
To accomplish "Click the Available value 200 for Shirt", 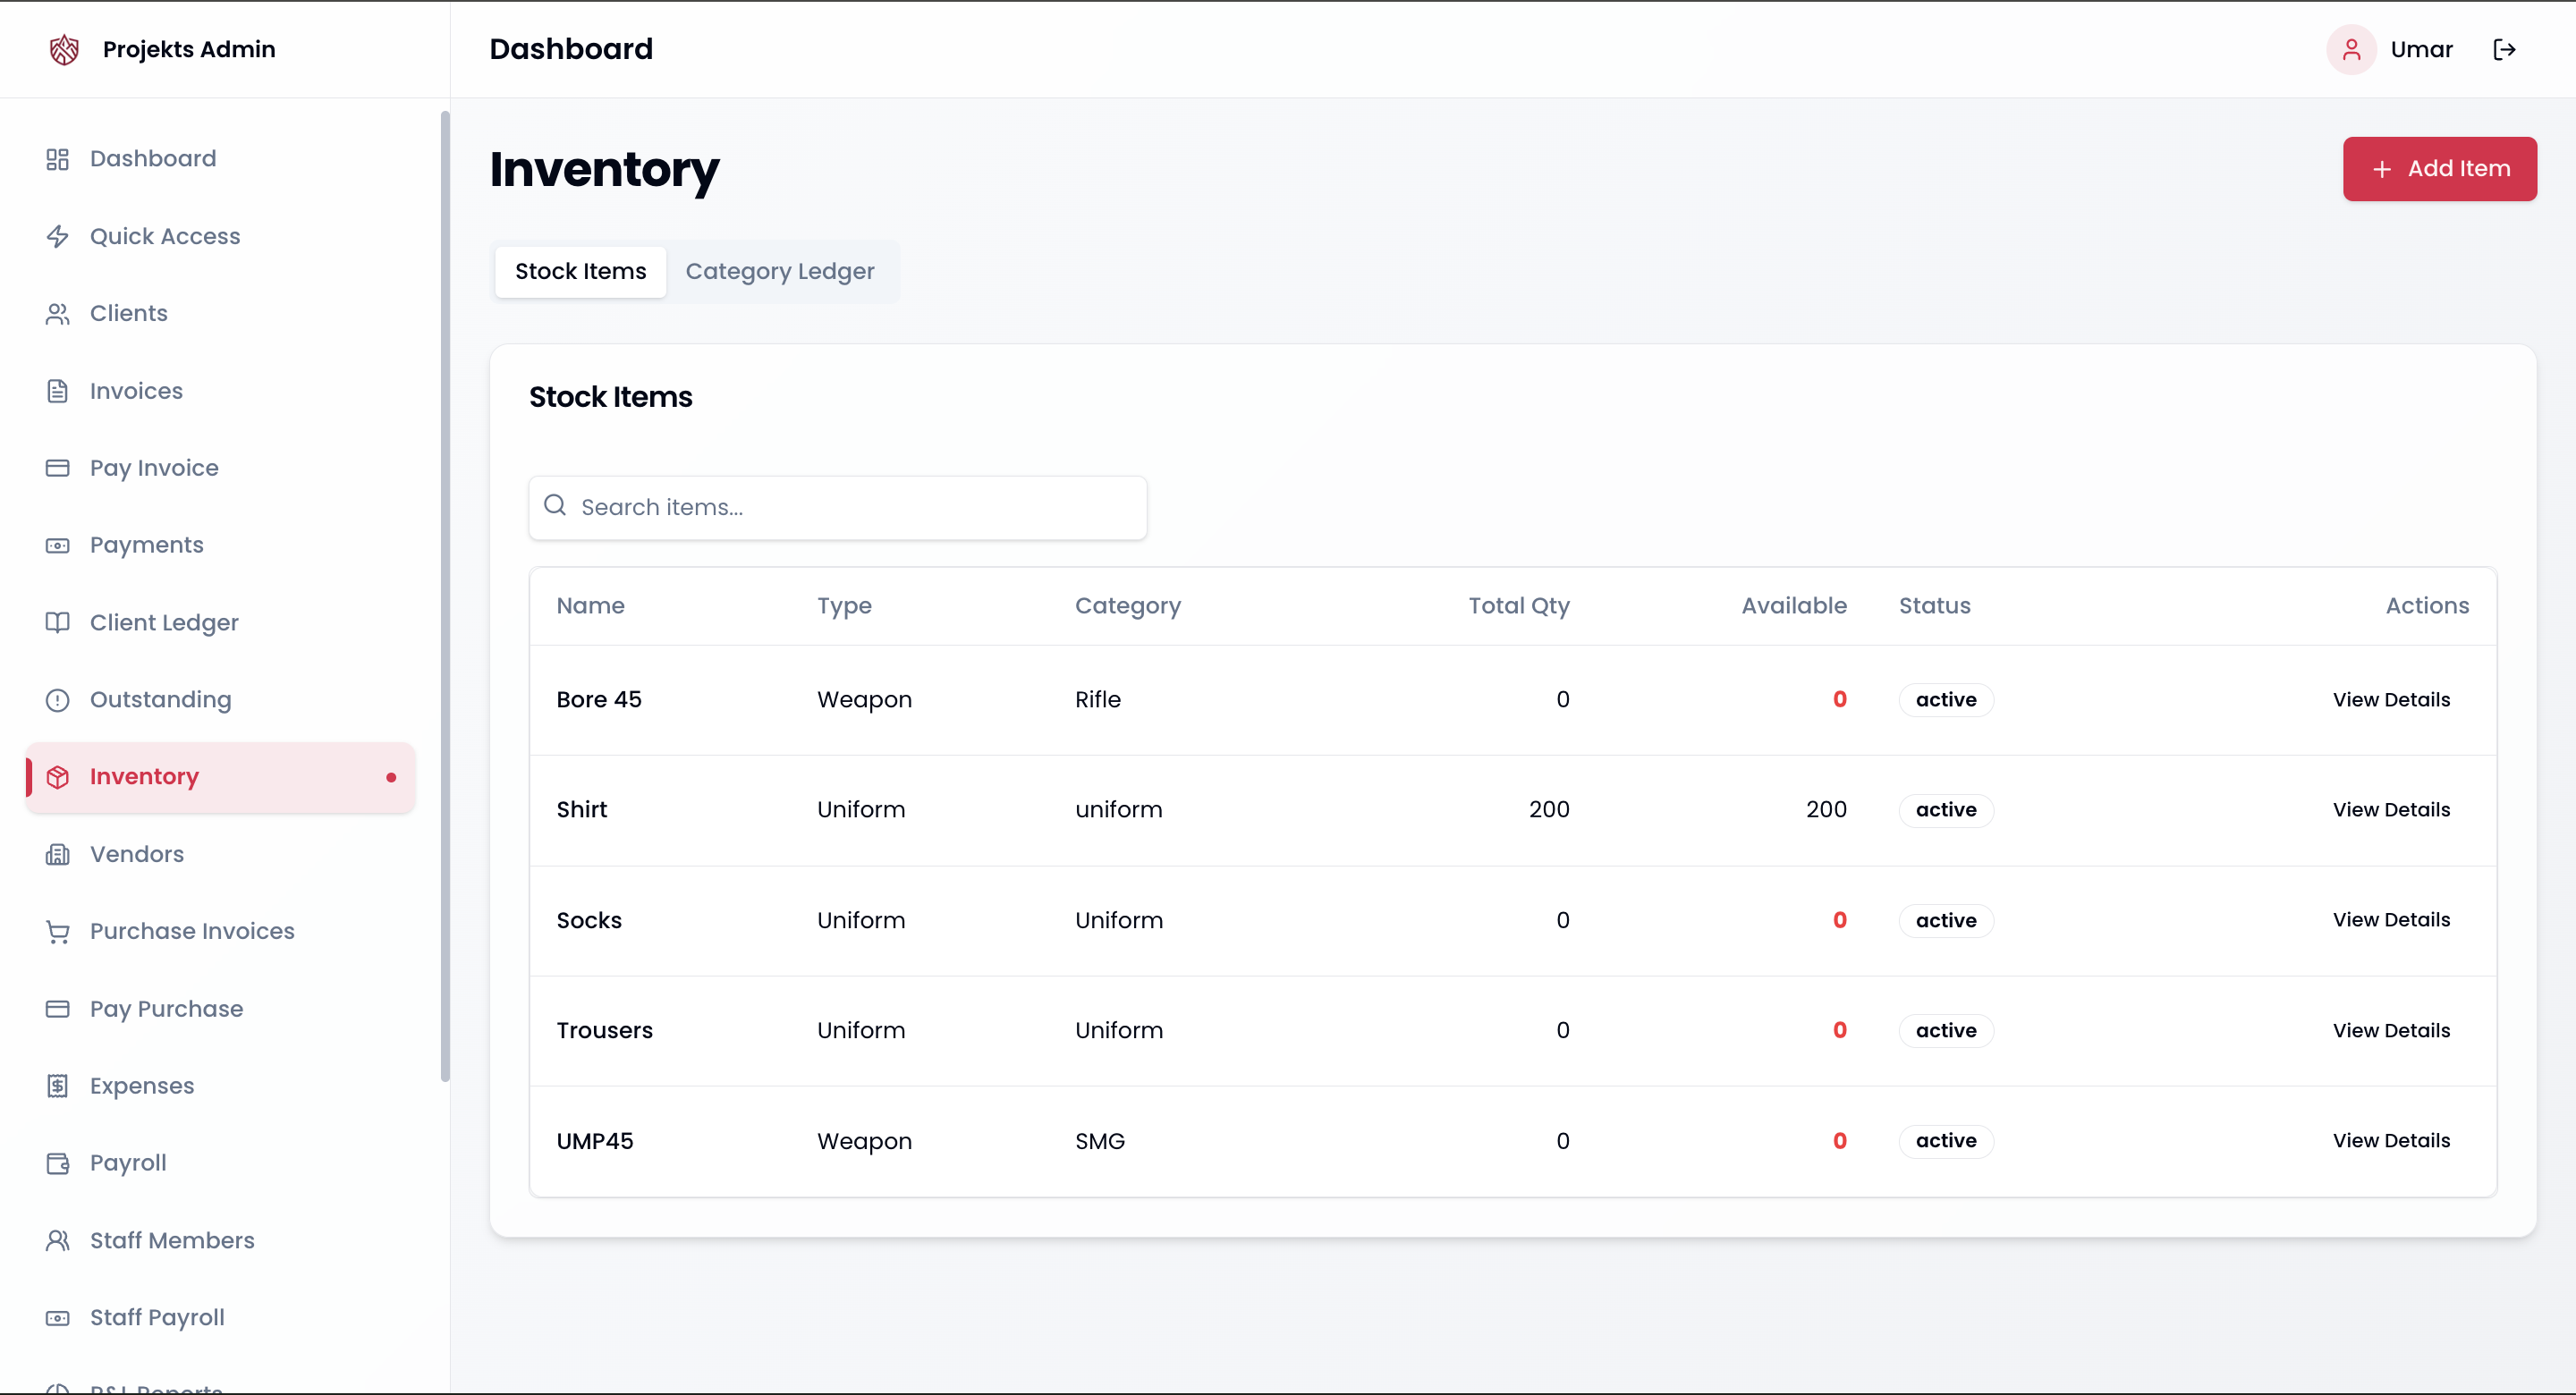I will coord(1826,810).
